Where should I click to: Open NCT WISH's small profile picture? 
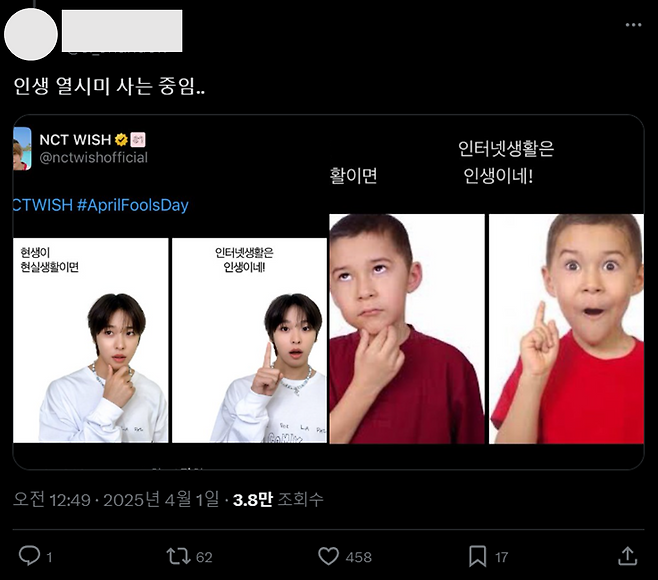click(22, 148)
